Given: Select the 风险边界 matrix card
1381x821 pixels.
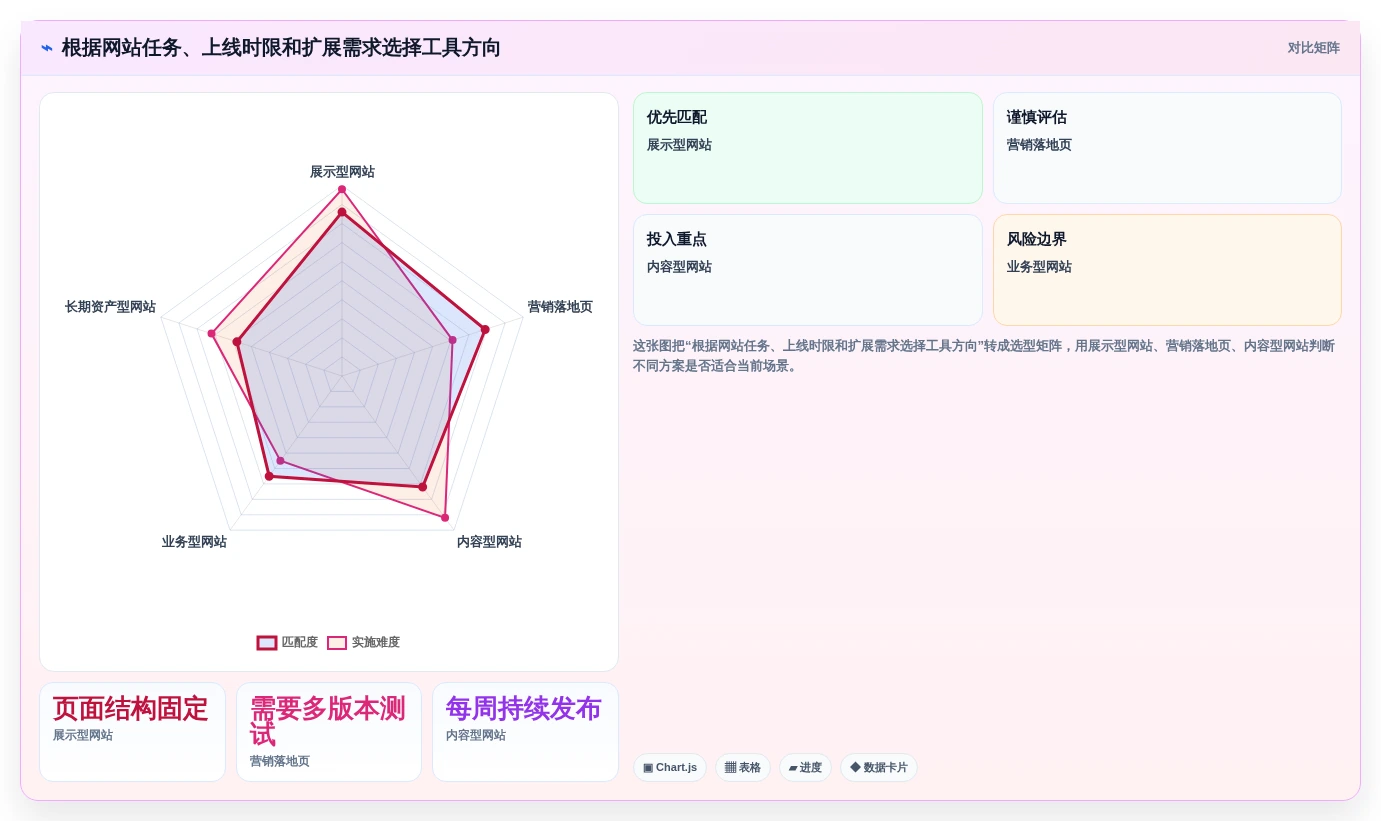Looking at the screenshot, I should click(x=1167, y=270).
